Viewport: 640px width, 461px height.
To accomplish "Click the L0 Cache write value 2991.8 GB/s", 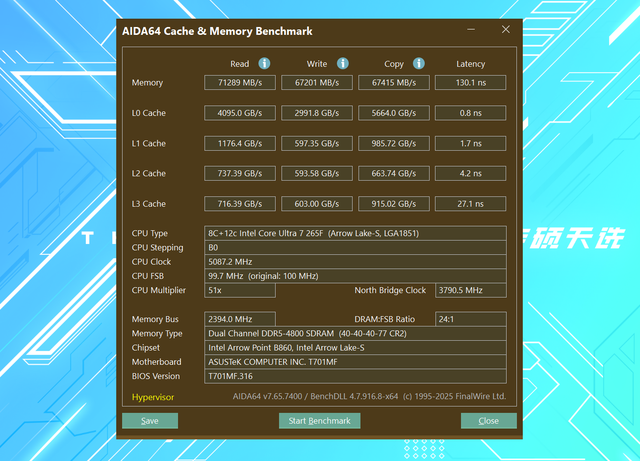I will 317,113.
